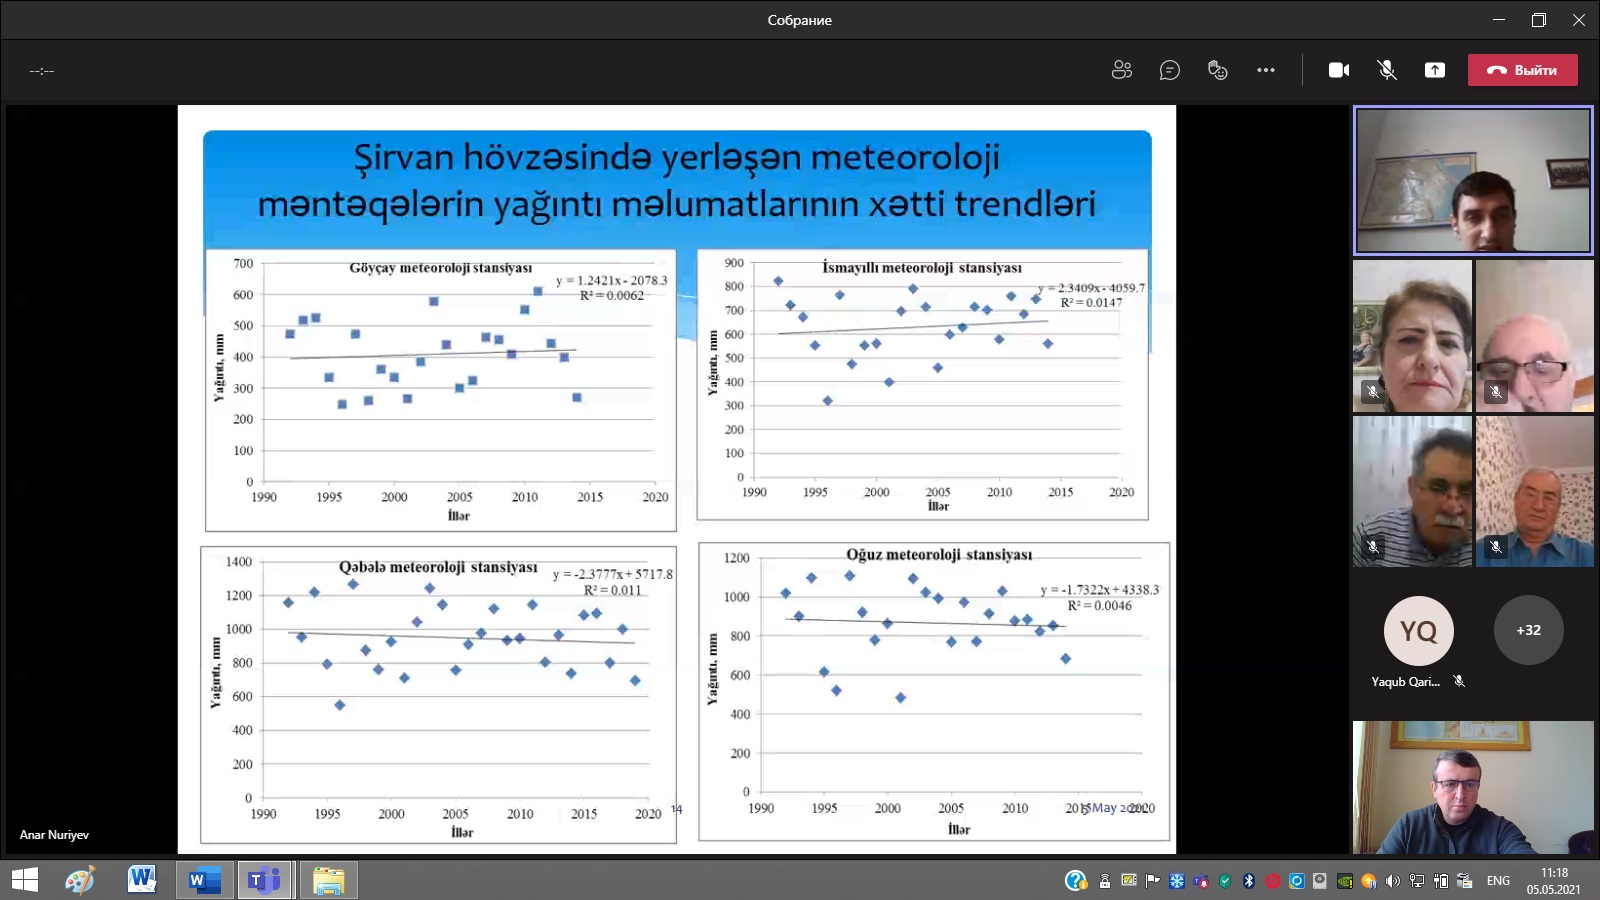Open the battery power tray icon
The image size is (1600, 900).
[x=1441, y=881]
